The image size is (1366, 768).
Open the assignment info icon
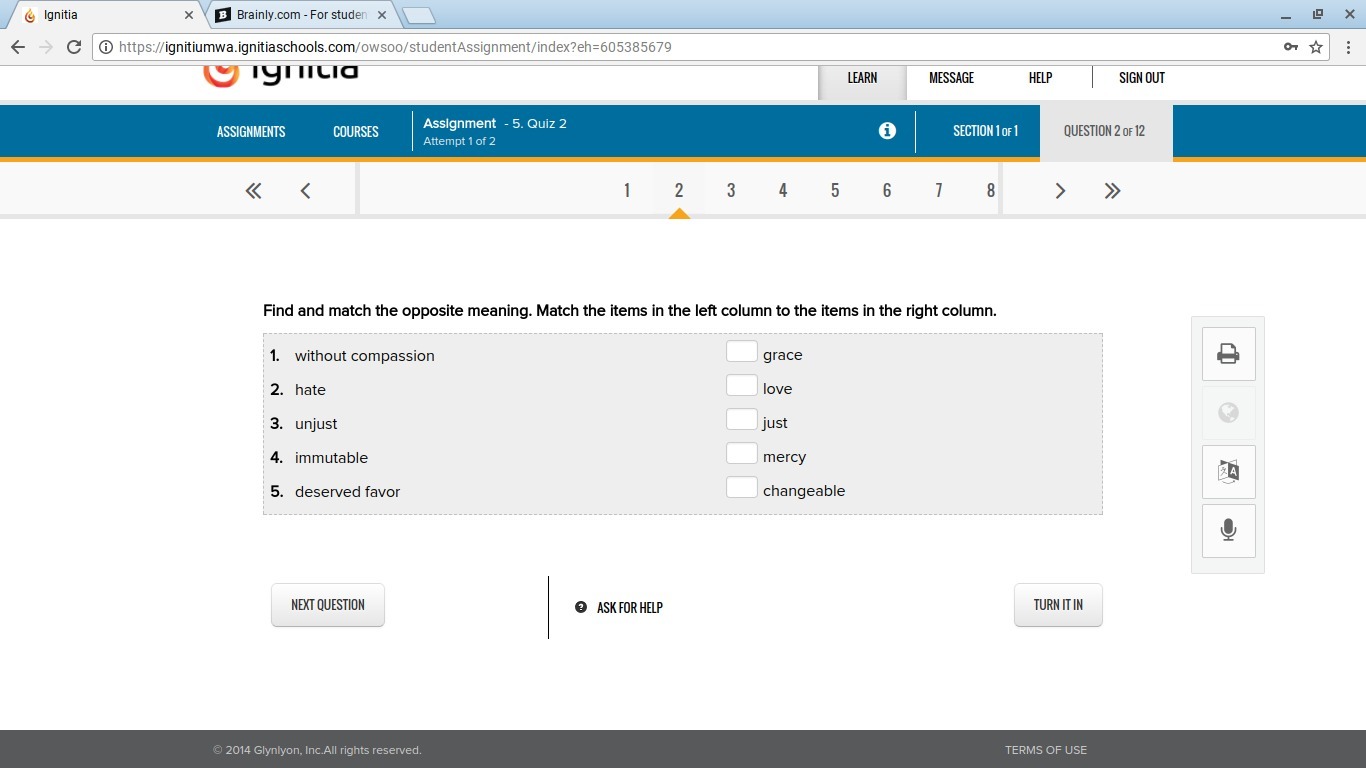tap(887, 131)
